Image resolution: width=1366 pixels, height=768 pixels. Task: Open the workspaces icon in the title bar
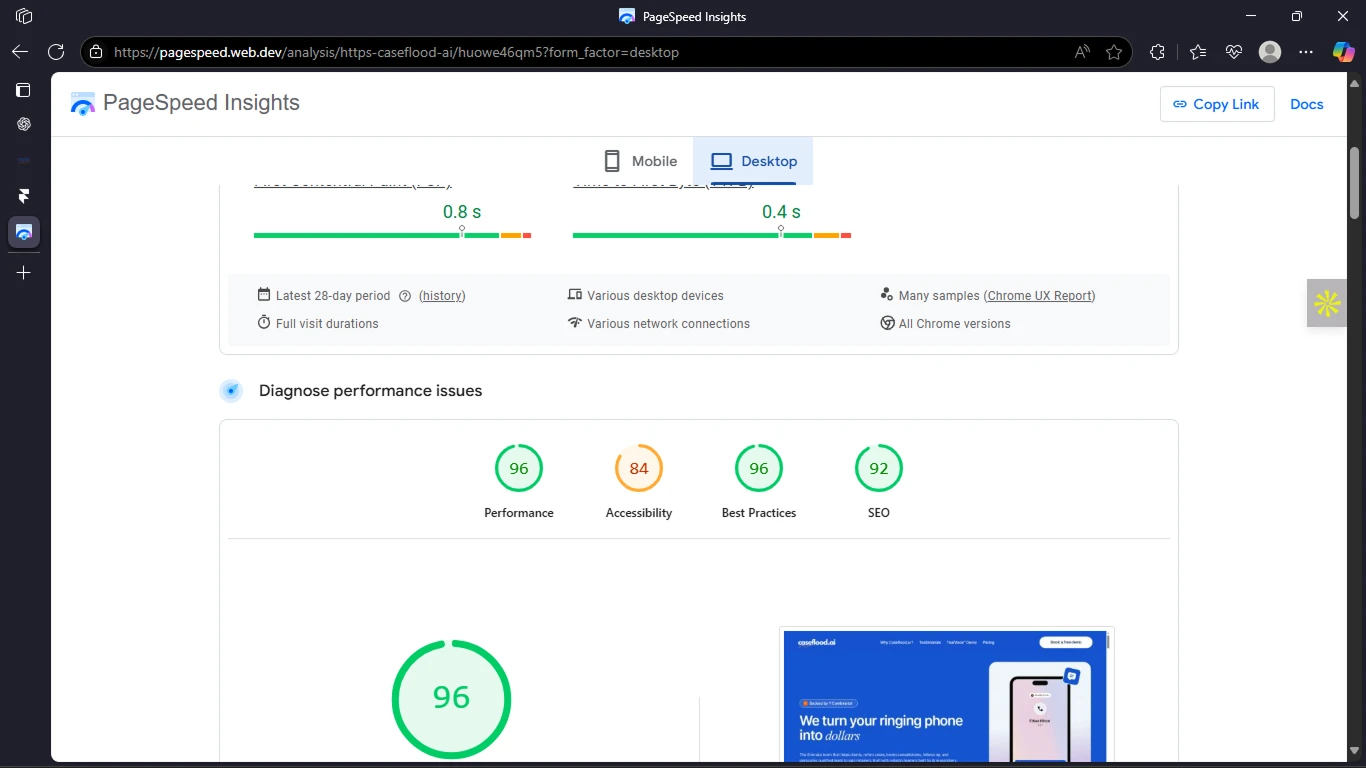click(24, 16)
